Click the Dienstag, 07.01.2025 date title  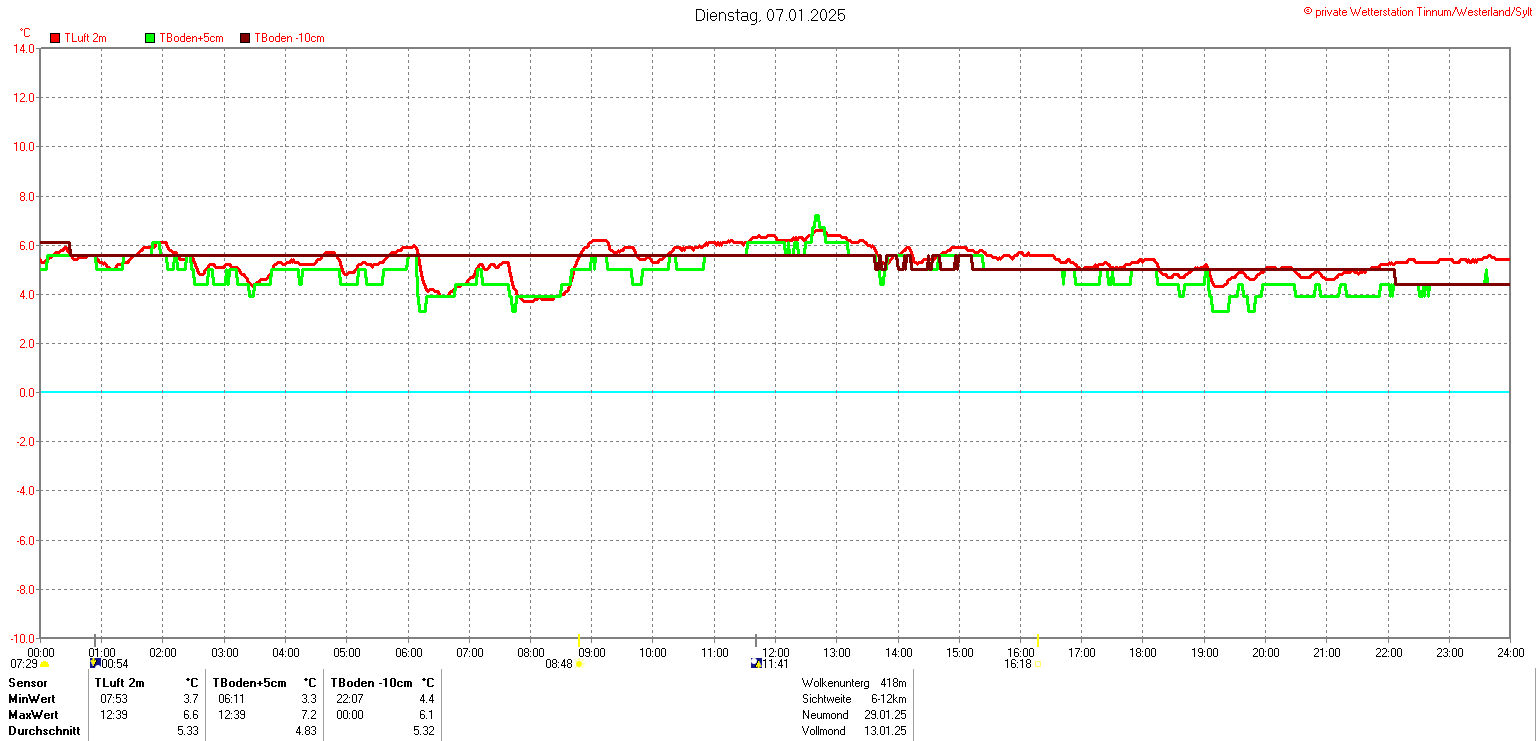(x=770, y=15)
